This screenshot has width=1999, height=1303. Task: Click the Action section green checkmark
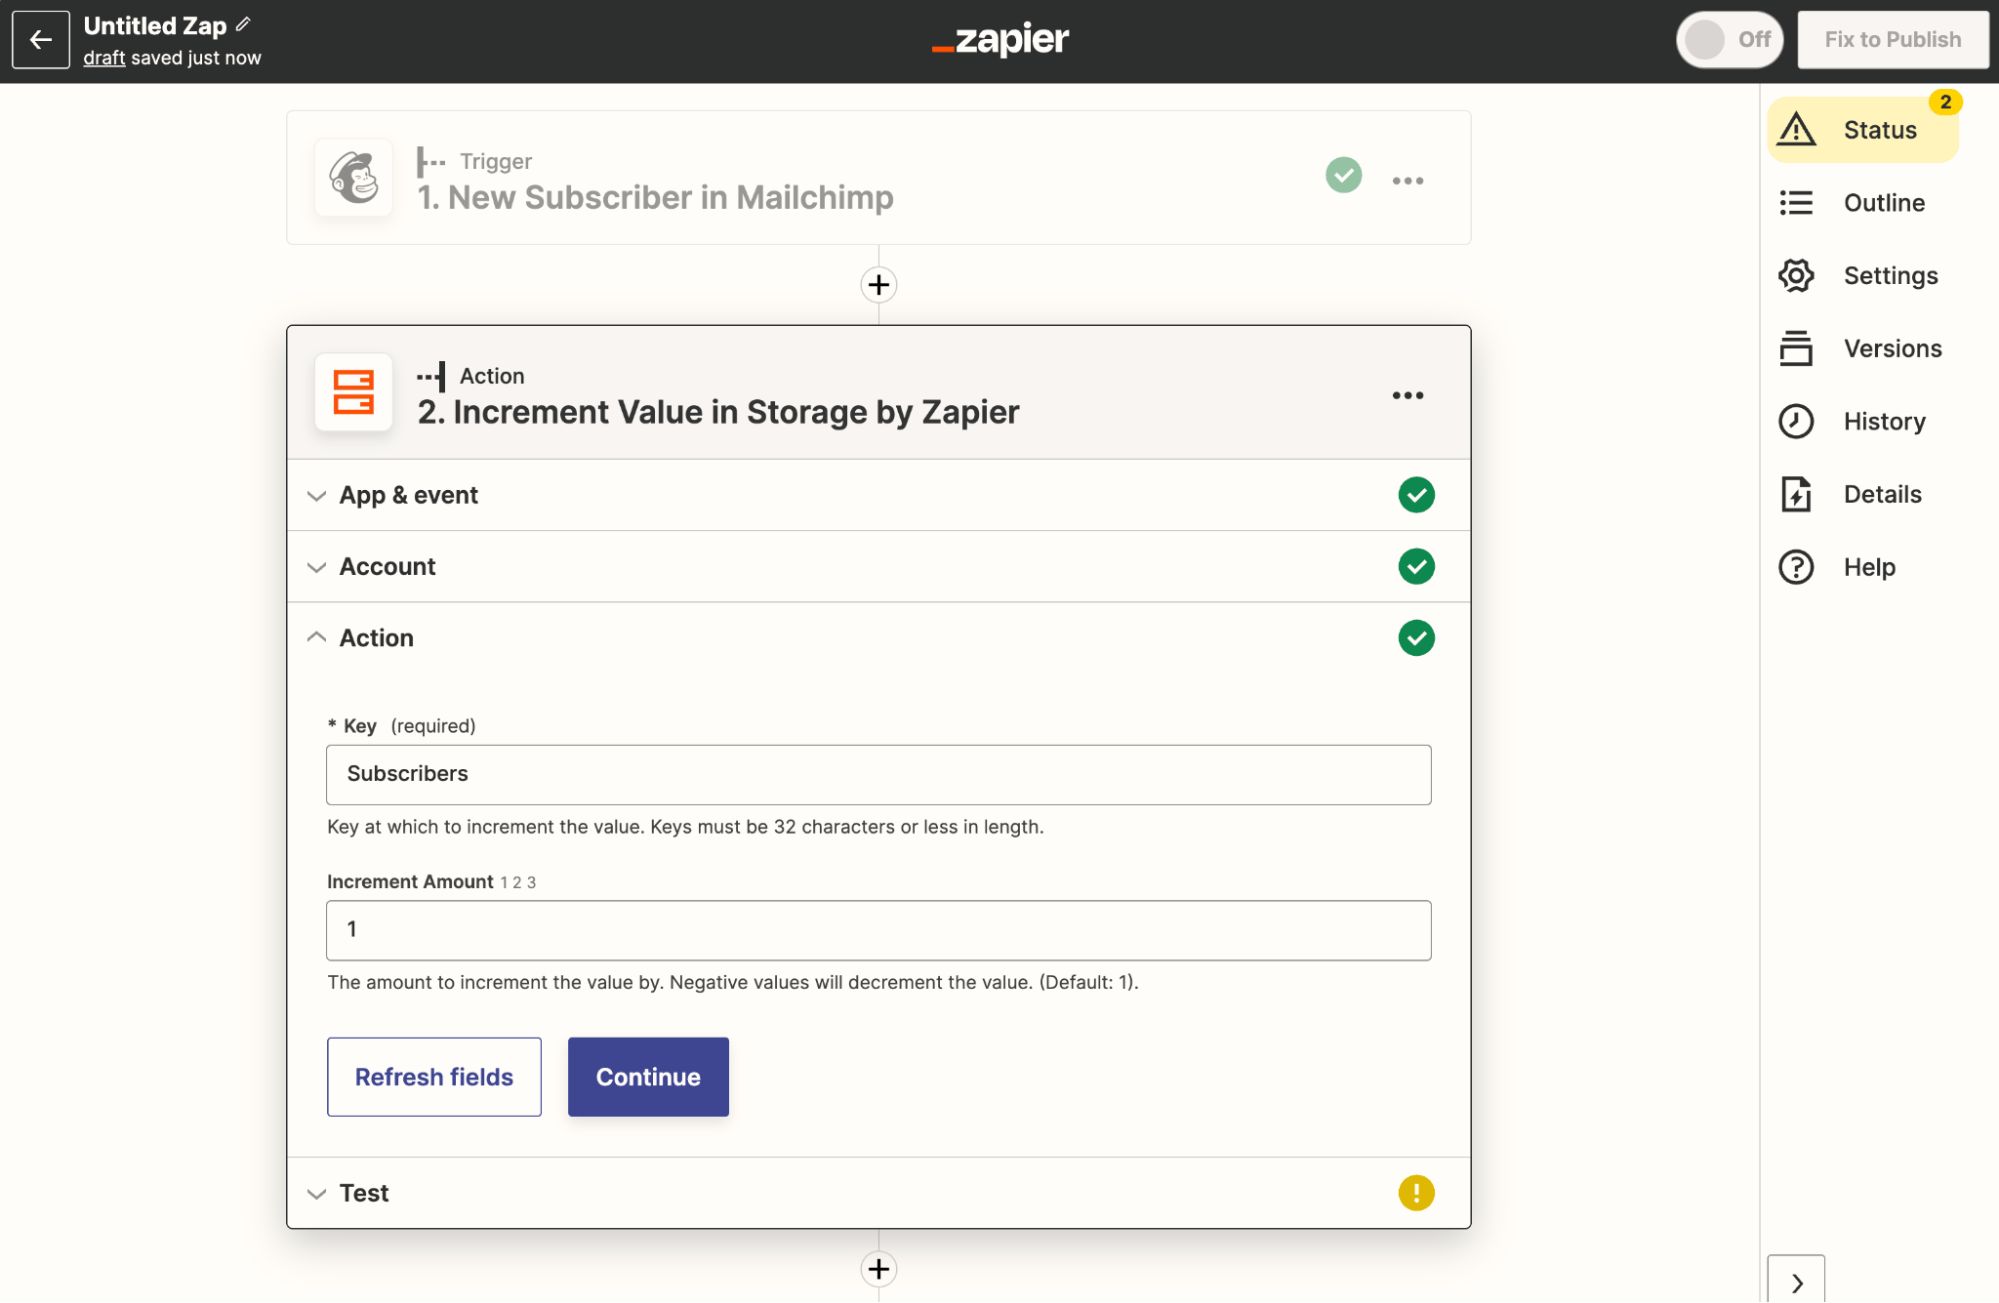coord(1416,638)
